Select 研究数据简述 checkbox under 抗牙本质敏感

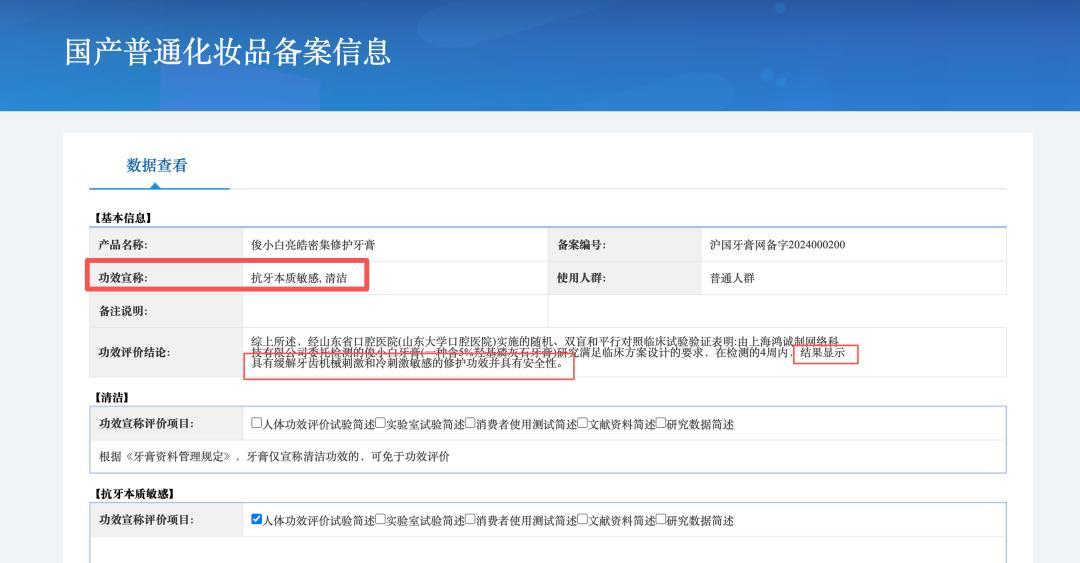(660, 520)
